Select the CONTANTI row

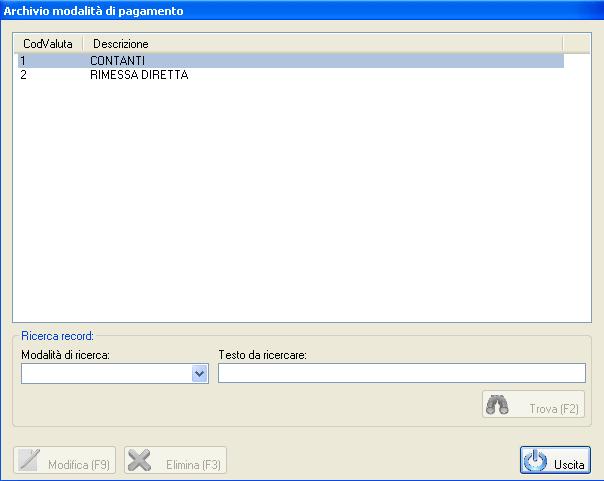291,61
